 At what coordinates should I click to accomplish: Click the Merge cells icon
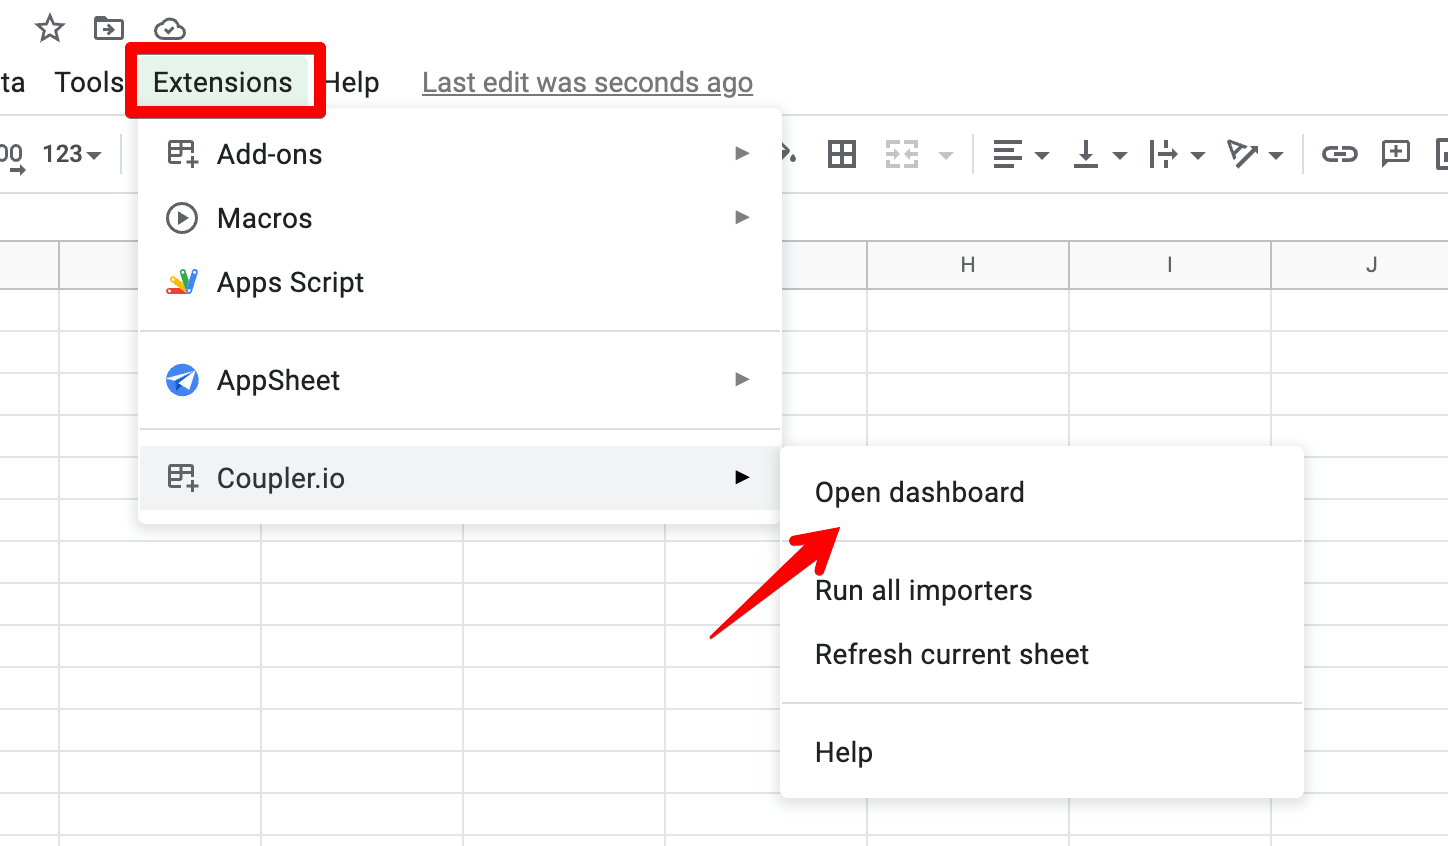pos(902,154)
